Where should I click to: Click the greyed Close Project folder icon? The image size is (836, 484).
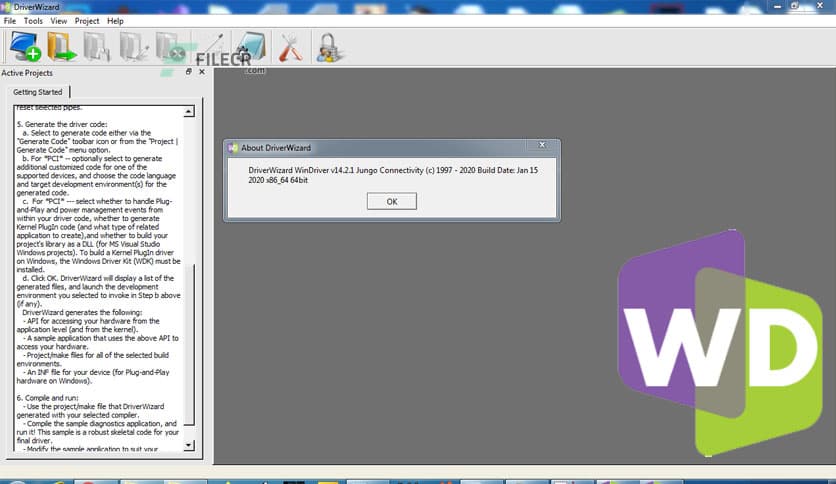171,47
